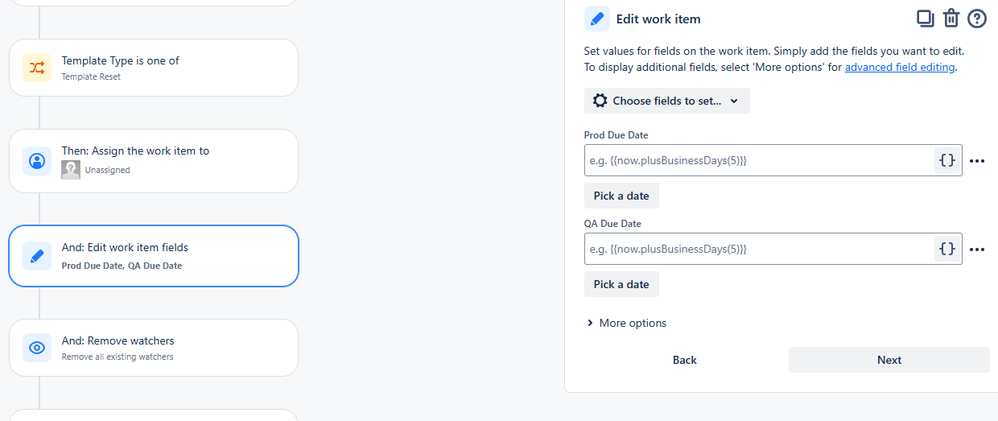Click the gear icon in Choose fields
The width and height of the screenshot is (998, 421).
tap(600, 101)
